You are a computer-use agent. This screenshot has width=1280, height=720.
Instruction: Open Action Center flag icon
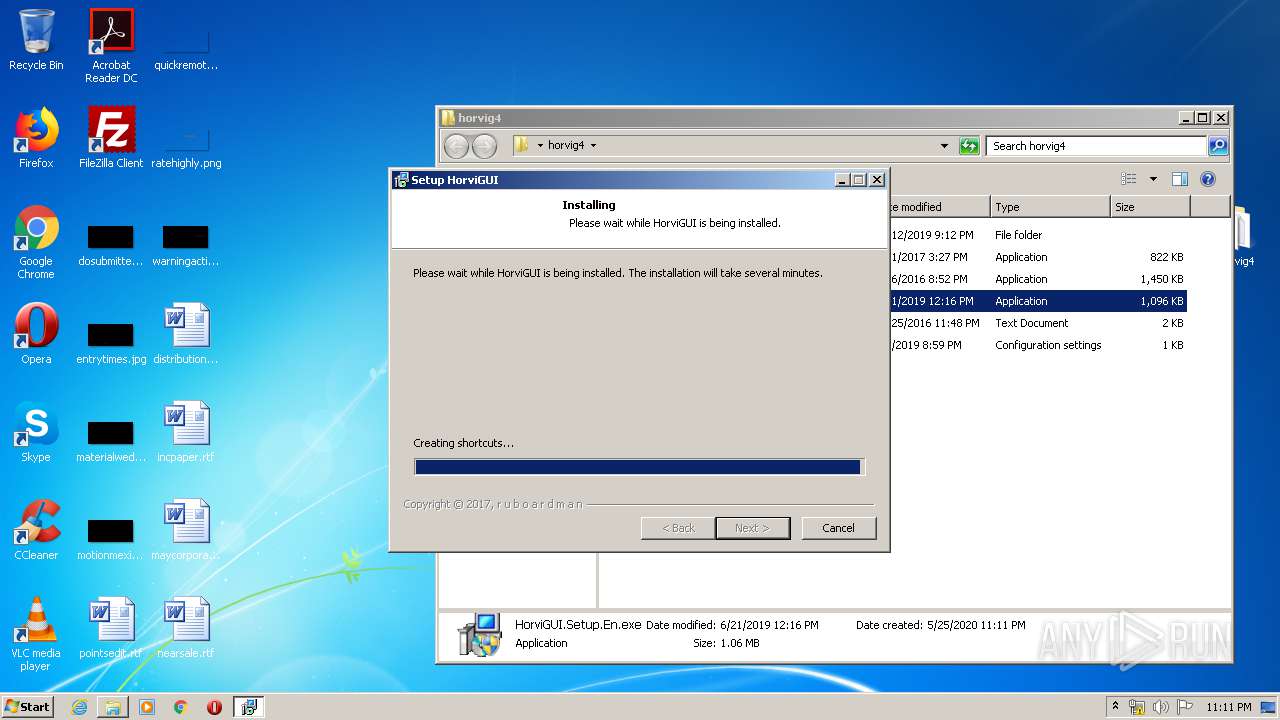click(1183, 707)
